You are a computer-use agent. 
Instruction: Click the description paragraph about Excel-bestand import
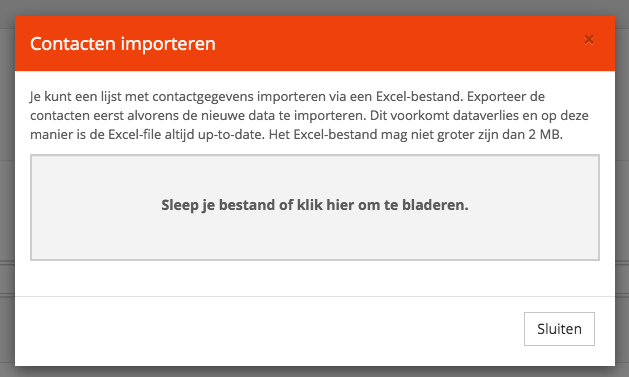click(x=309, y=116)
